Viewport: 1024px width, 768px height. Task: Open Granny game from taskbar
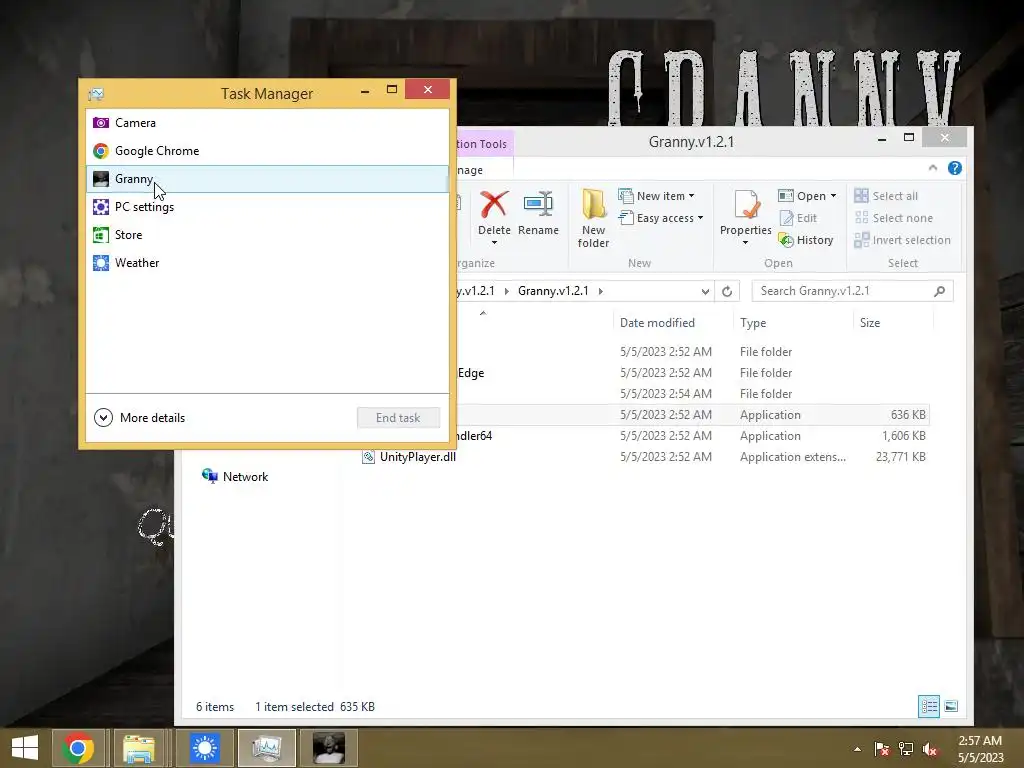pos(328,748)
